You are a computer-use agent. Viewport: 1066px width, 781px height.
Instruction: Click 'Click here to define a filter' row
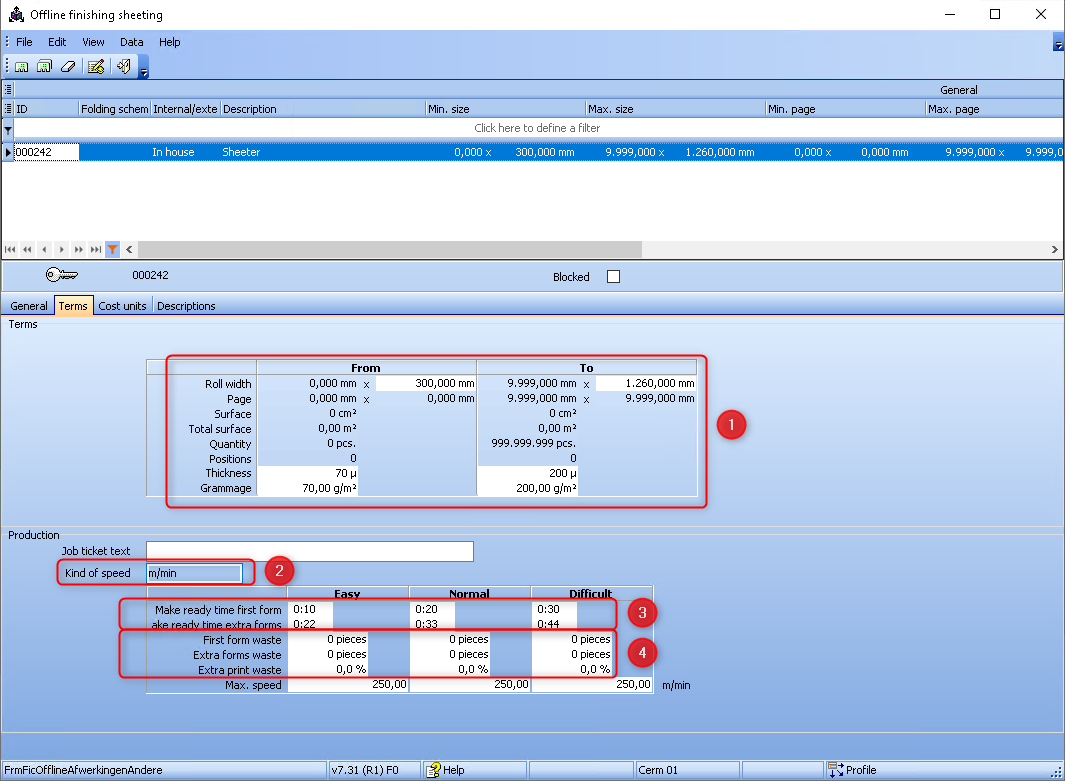pyautogui.click(x=537, y=128)
